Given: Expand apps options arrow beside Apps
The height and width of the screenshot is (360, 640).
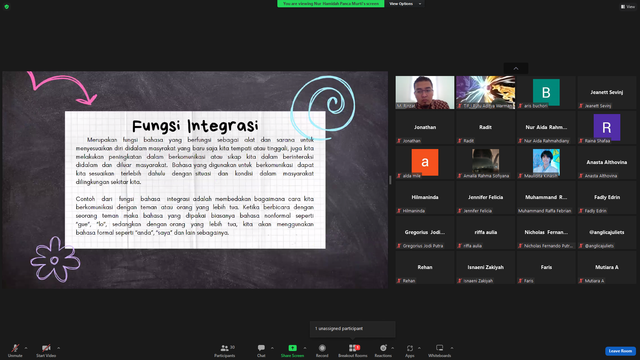Looking at the screenshot, I should pos(419,348).
